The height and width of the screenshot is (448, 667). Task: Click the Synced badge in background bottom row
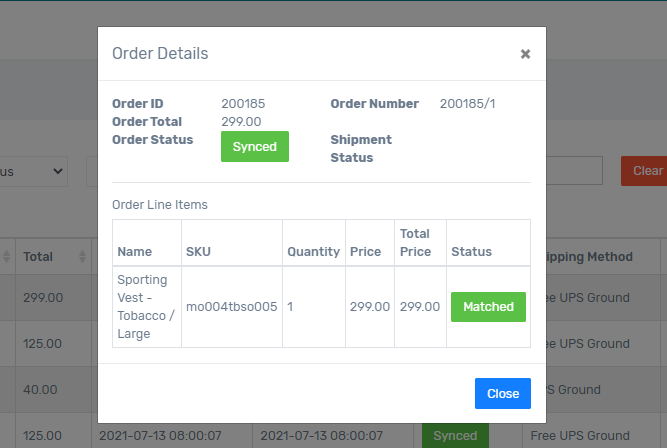[455, 436]
